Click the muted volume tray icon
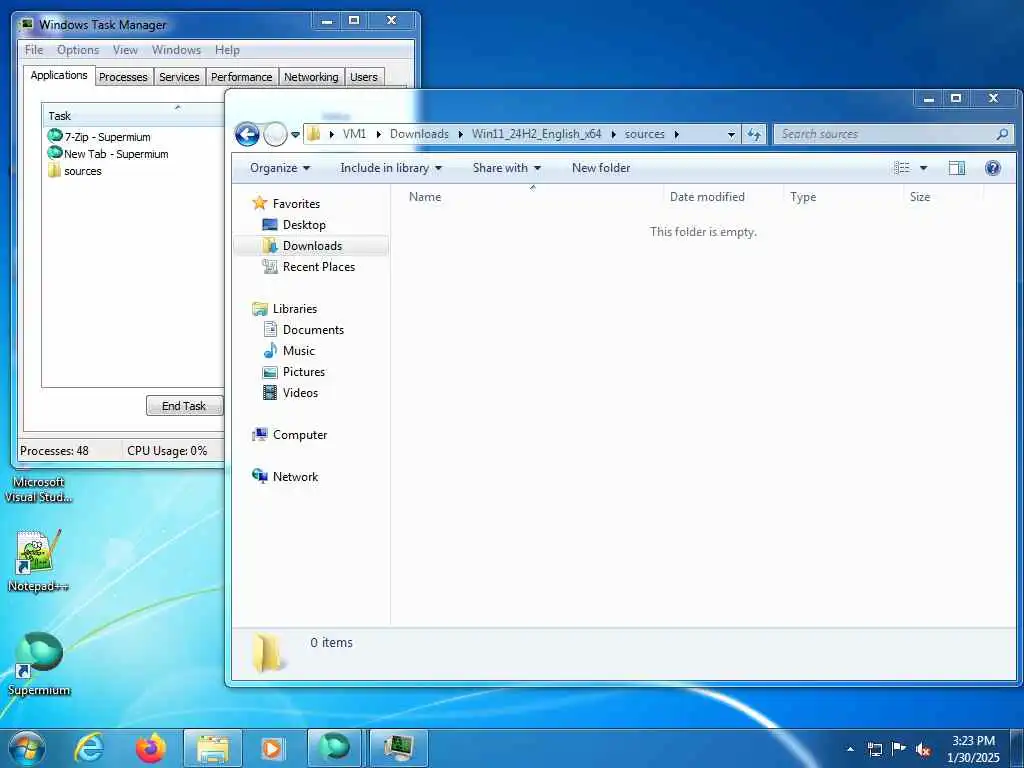This screenshot has width=1024, height=768. tap(923, 749)
